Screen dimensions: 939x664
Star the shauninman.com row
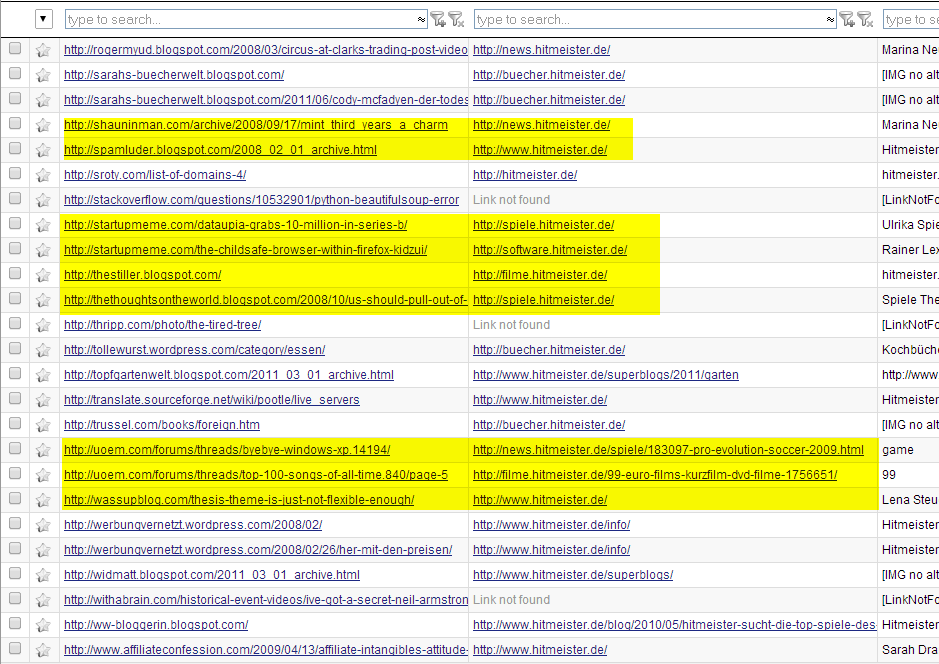[43, 125]
